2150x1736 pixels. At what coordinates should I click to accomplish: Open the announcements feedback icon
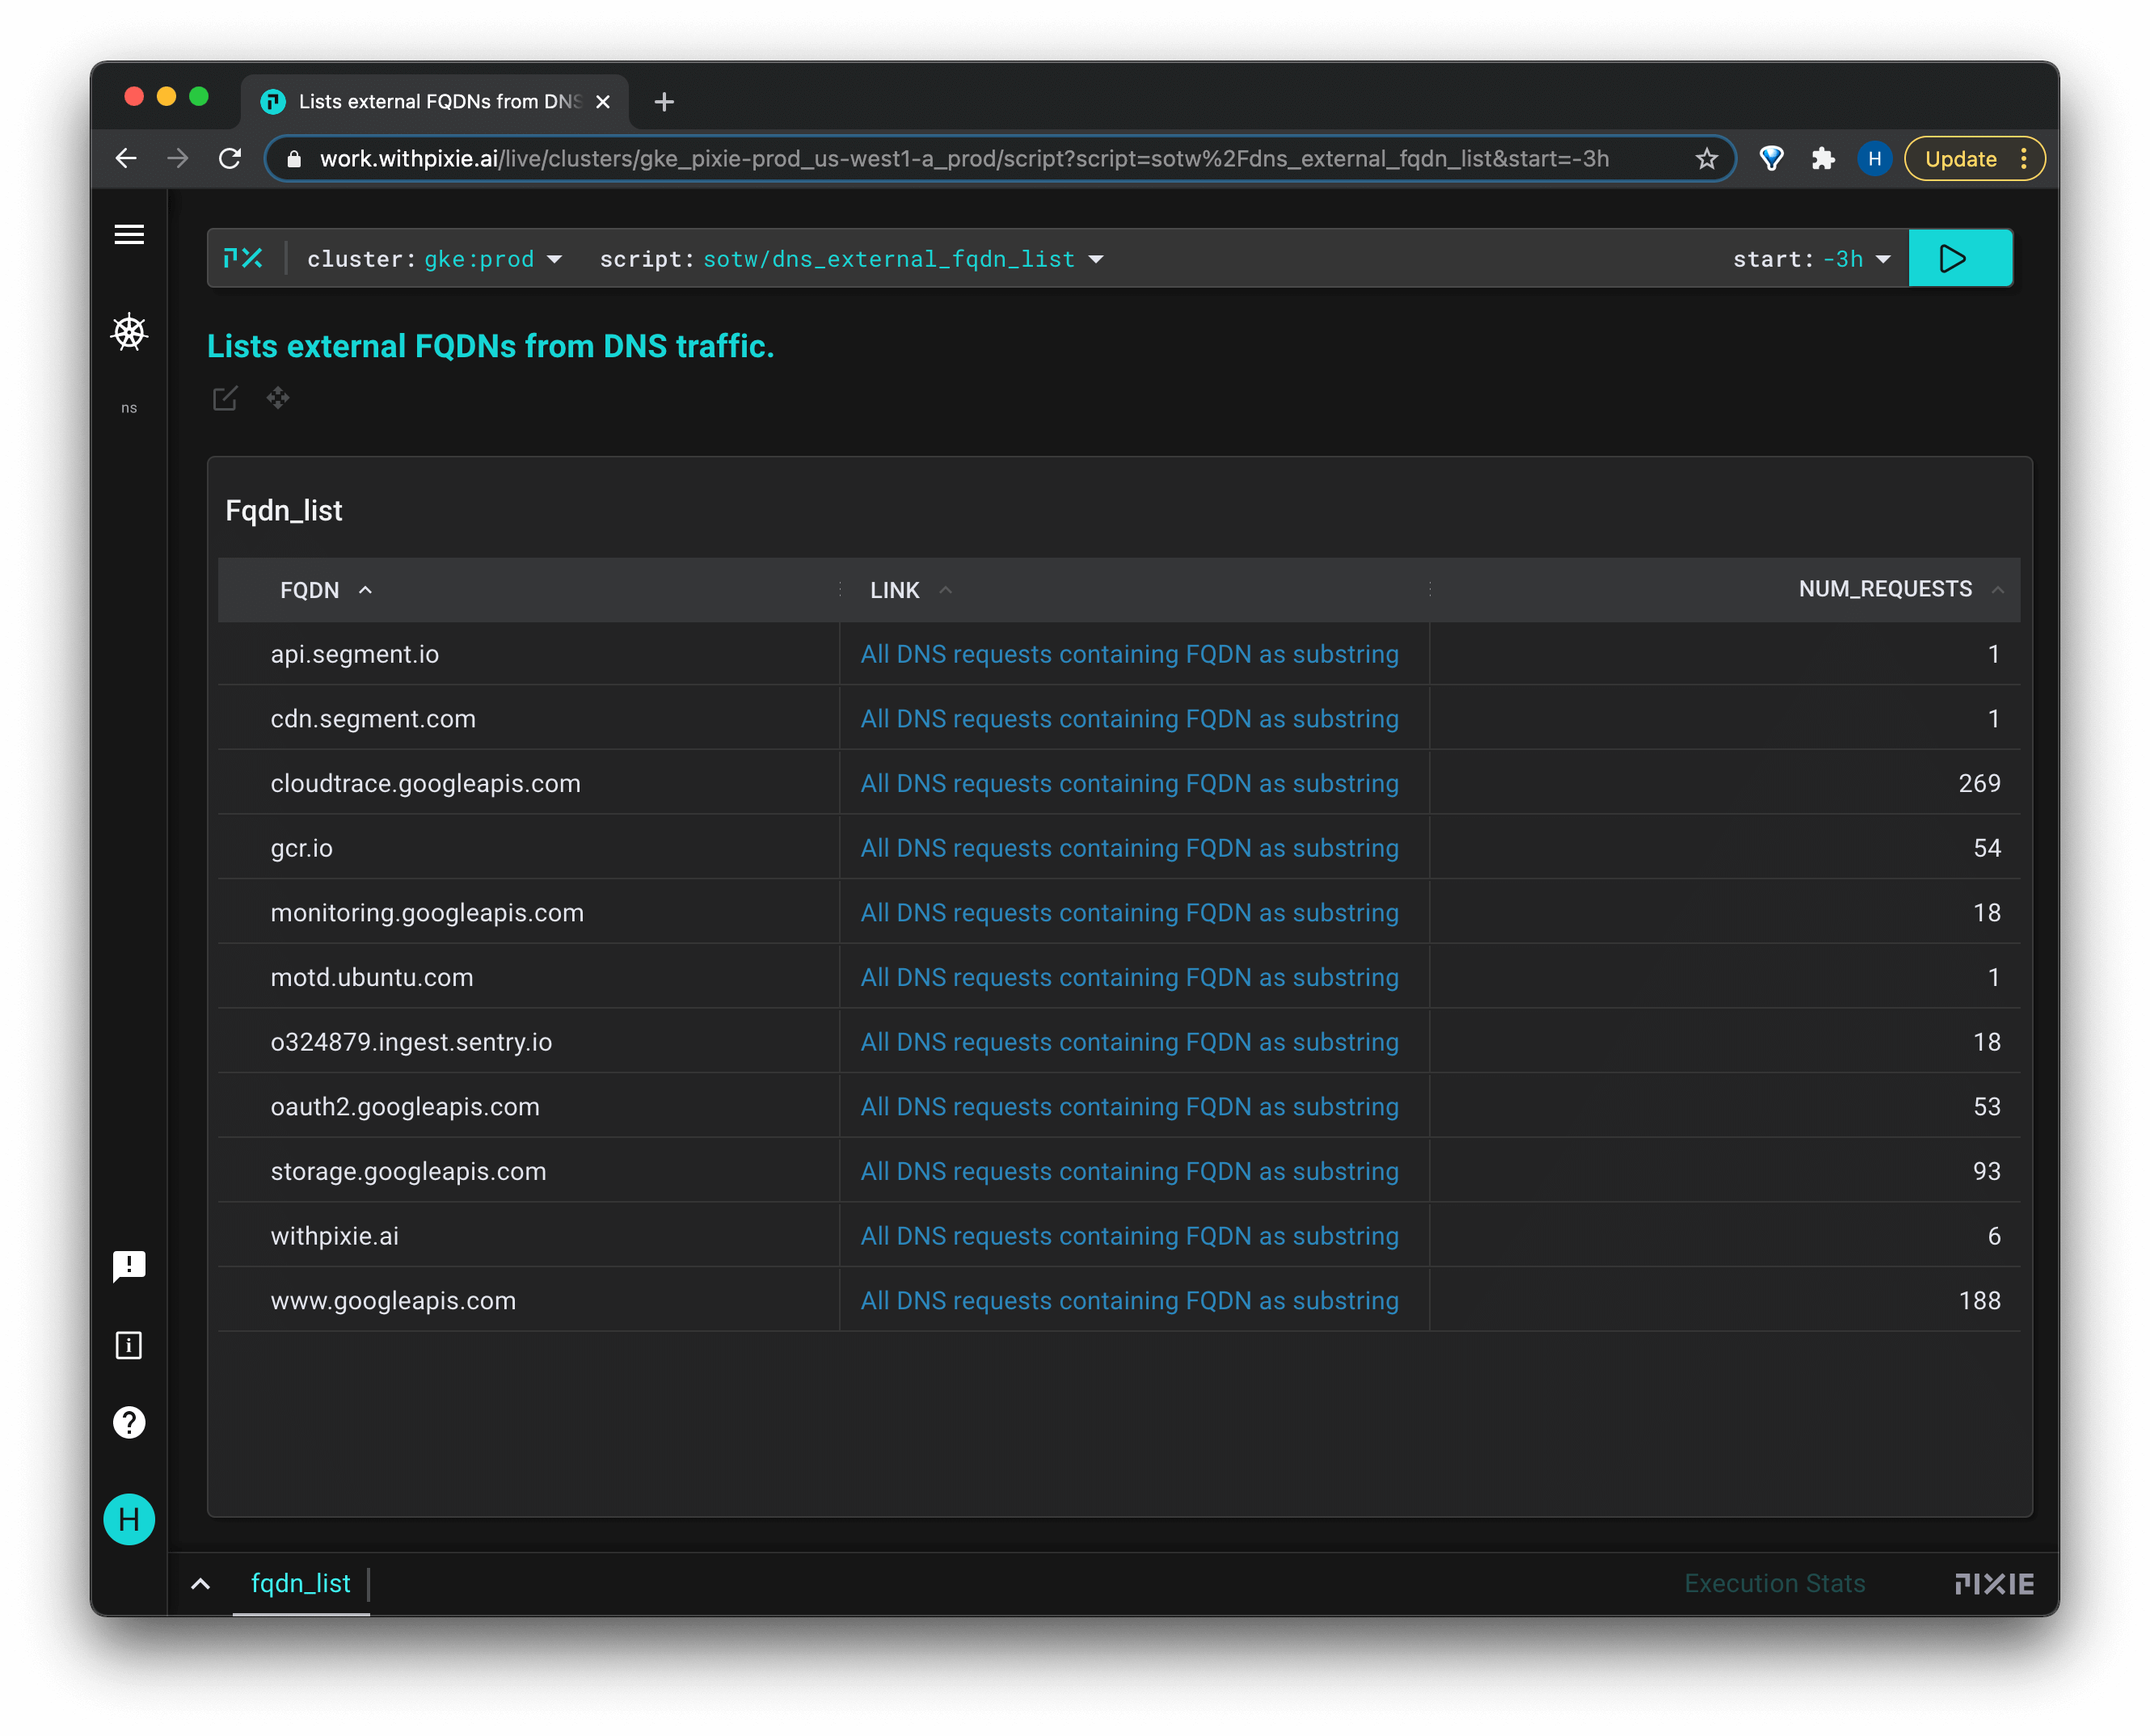129,1266
